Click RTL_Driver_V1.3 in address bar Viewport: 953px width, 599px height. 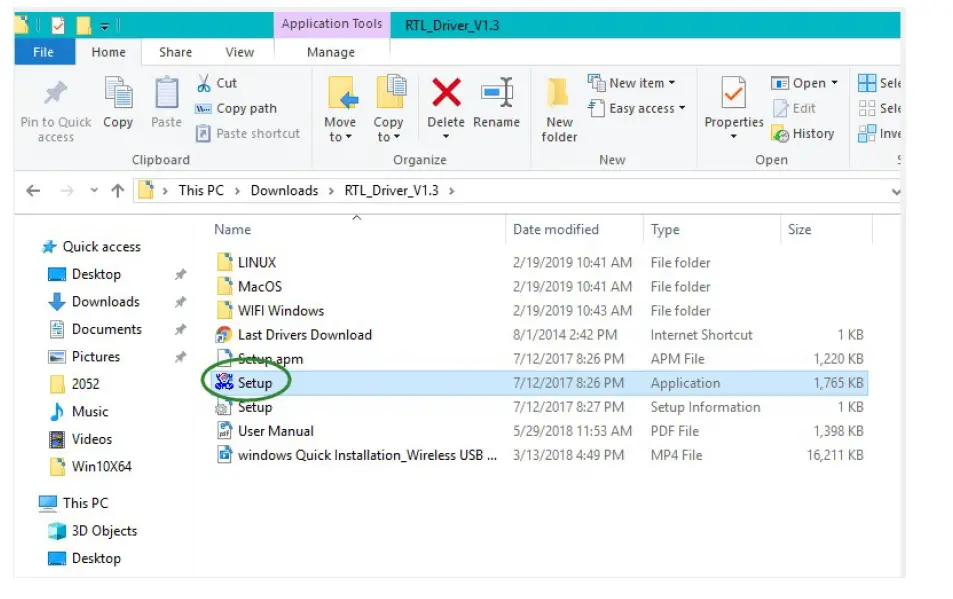(391, 191)
